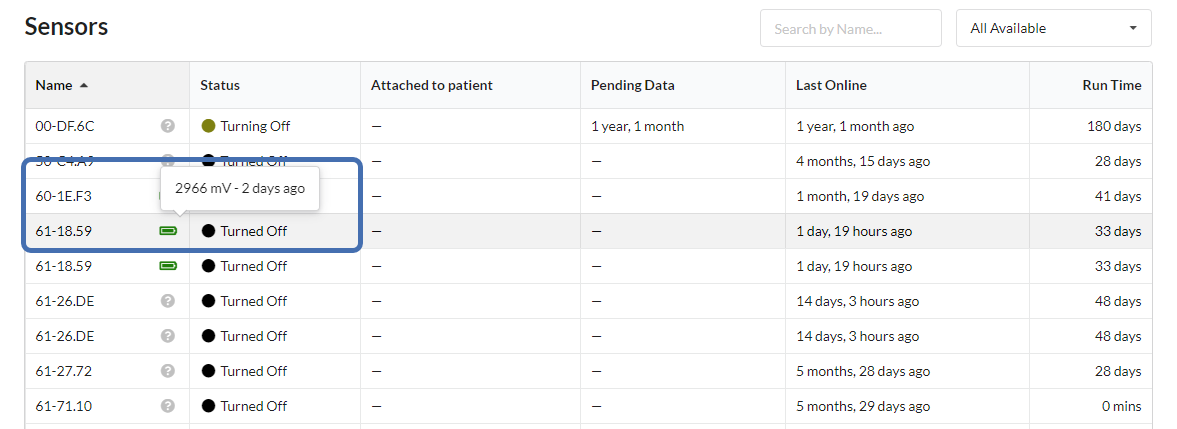The height and width of the screenshot is (429, 1177).
Task: Sort sensors by the Run Time header
Action: click(x=1112, y=86)
